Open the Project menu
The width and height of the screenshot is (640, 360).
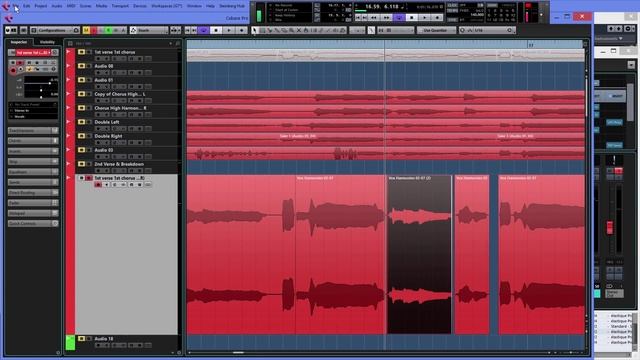(x=41, y=6)
